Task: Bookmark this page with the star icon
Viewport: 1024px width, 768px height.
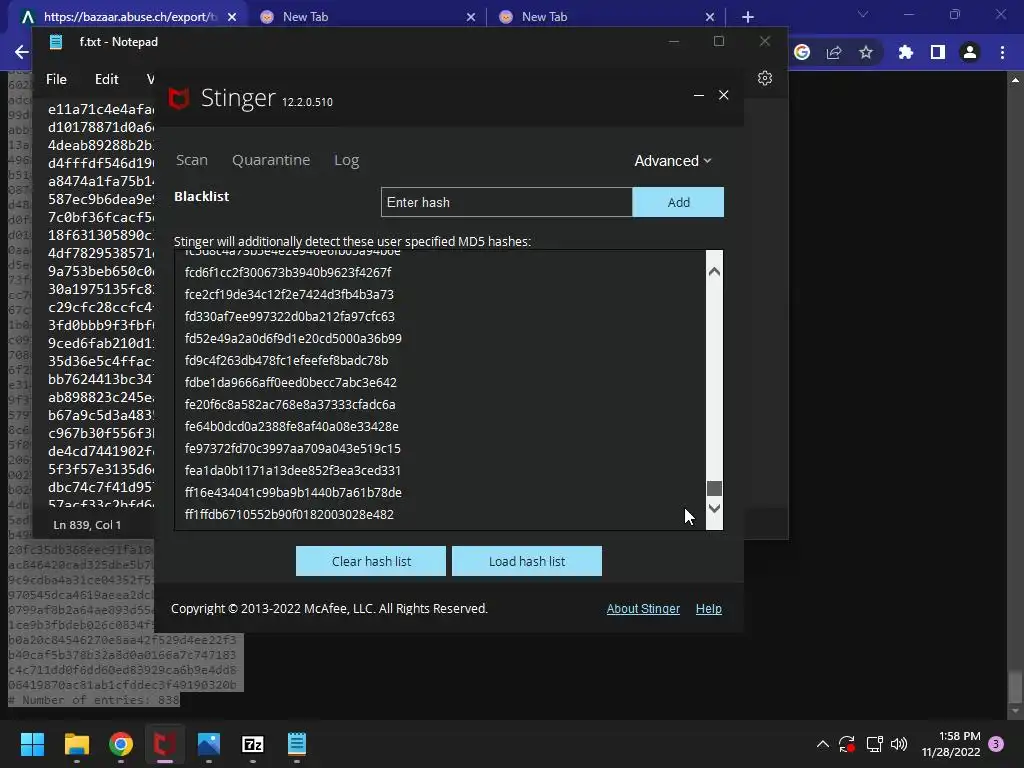Action: coord(866,52)
